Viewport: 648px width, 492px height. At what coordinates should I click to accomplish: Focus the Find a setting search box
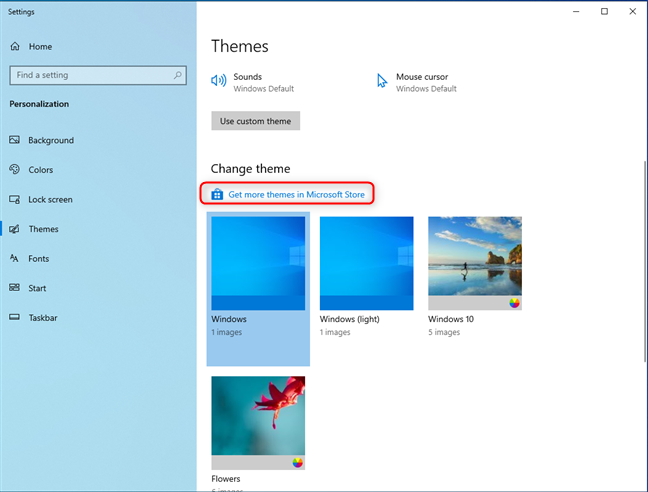click(x=98, y=75)
